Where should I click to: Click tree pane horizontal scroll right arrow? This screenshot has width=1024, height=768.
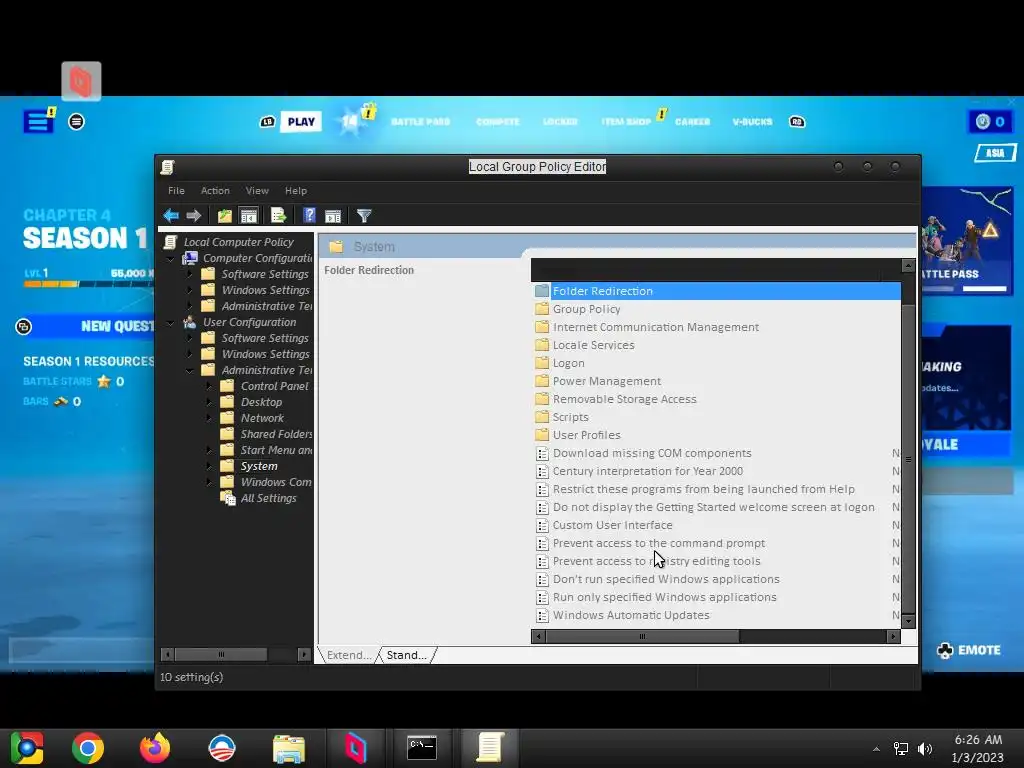tap(304, 654)
